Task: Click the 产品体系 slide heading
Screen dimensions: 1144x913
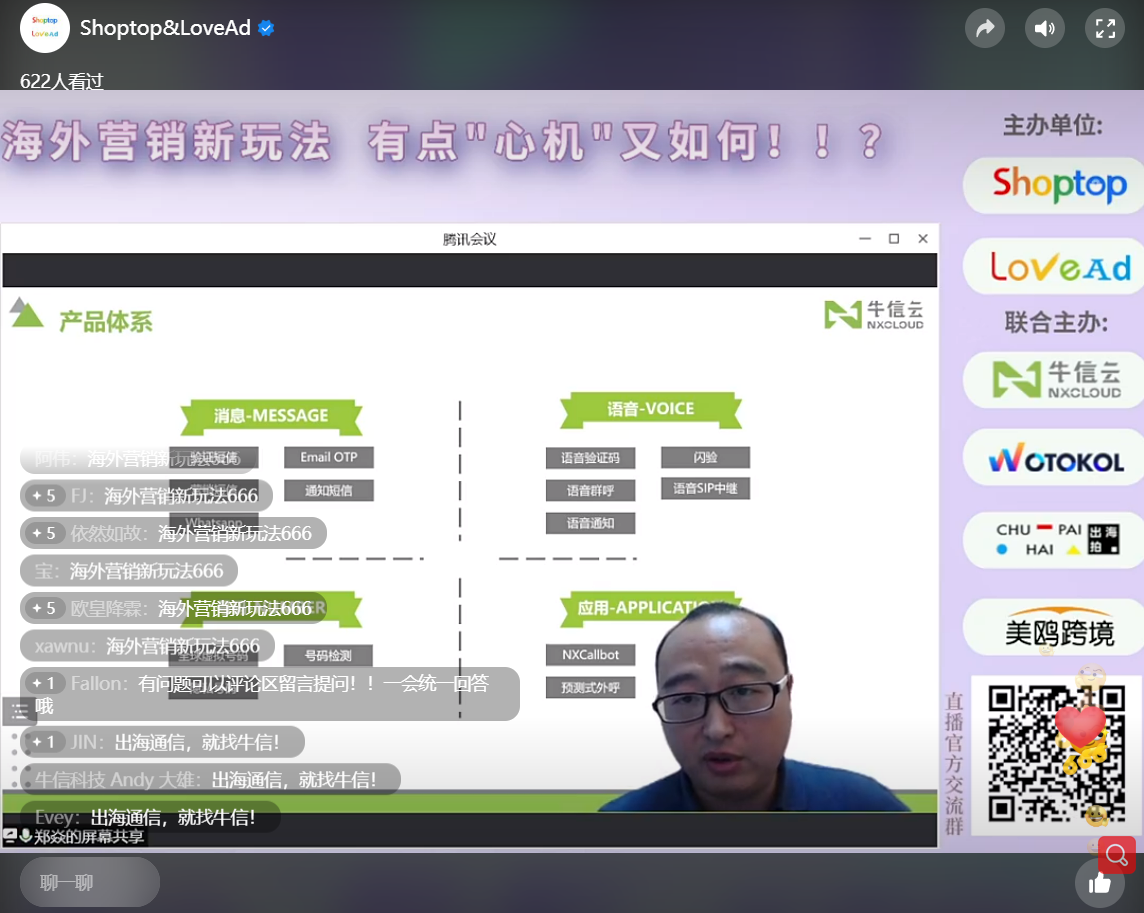Action: tap(106, 322)
